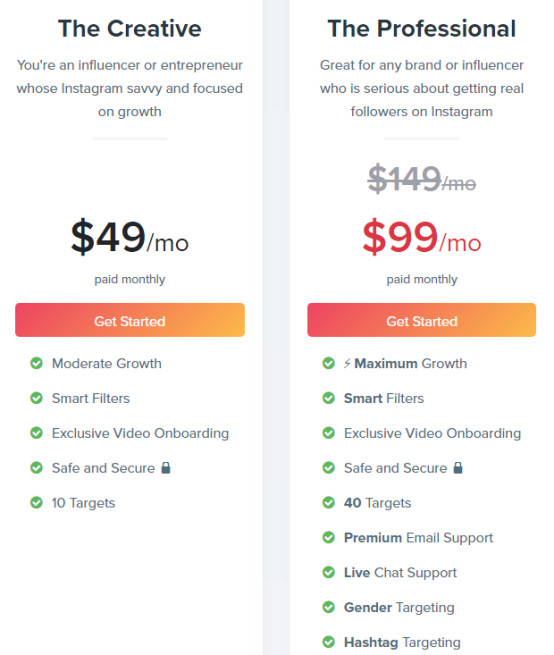Viewport: 554px width, 655px height.
Task: Click checkmark next to 40 Targets
Action: 328,502
